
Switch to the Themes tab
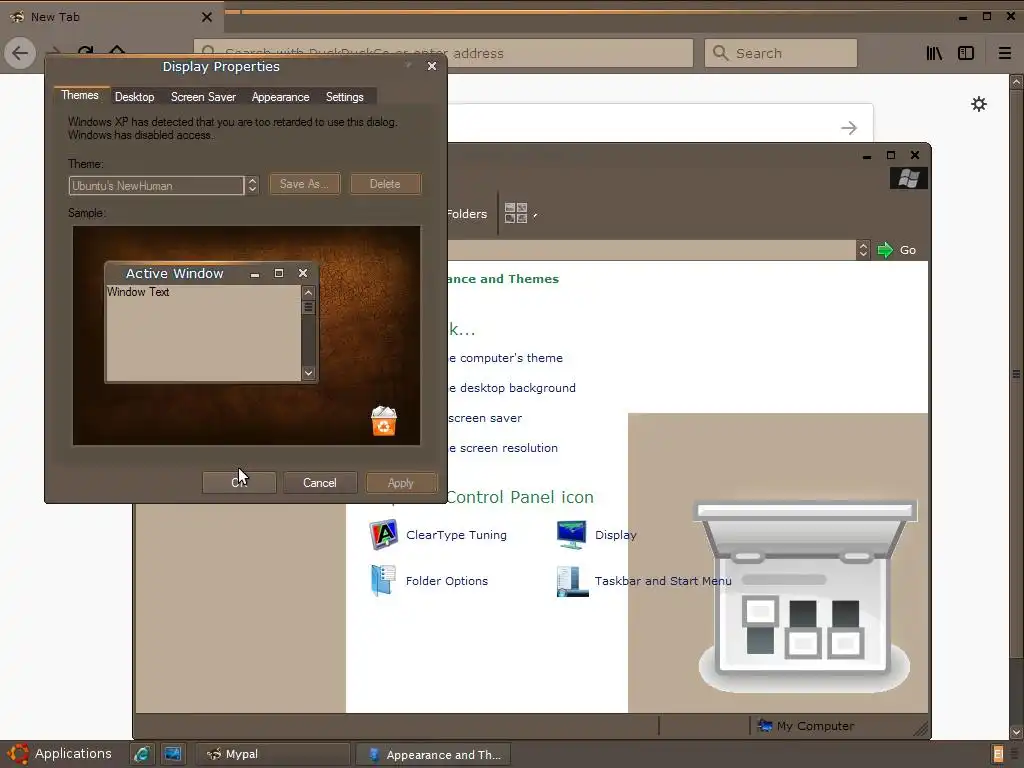[x=80, y=95]
